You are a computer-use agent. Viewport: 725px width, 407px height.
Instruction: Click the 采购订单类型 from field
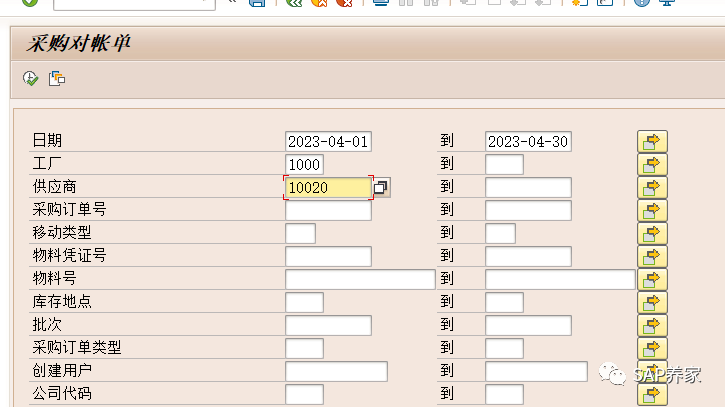304,348
